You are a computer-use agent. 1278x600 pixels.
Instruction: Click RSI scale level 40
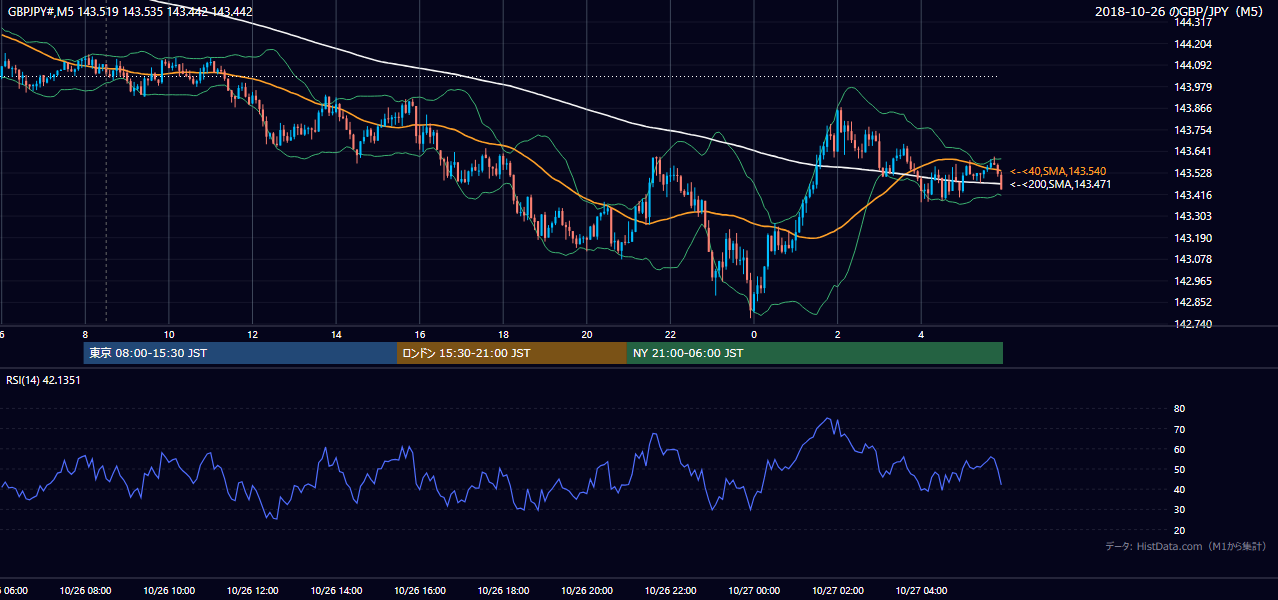coord(1180,489)
